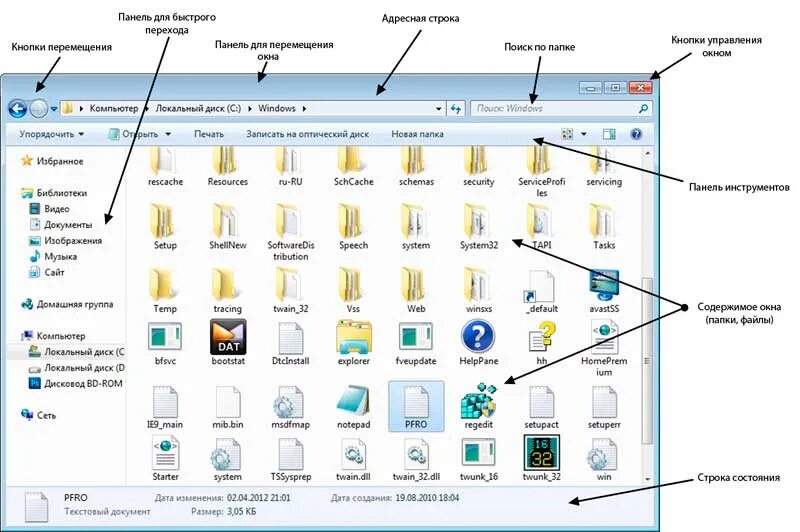The image size is (800, 532).
Task: Select the twunk_32 application icon
Action: click(x=541, y=458)
